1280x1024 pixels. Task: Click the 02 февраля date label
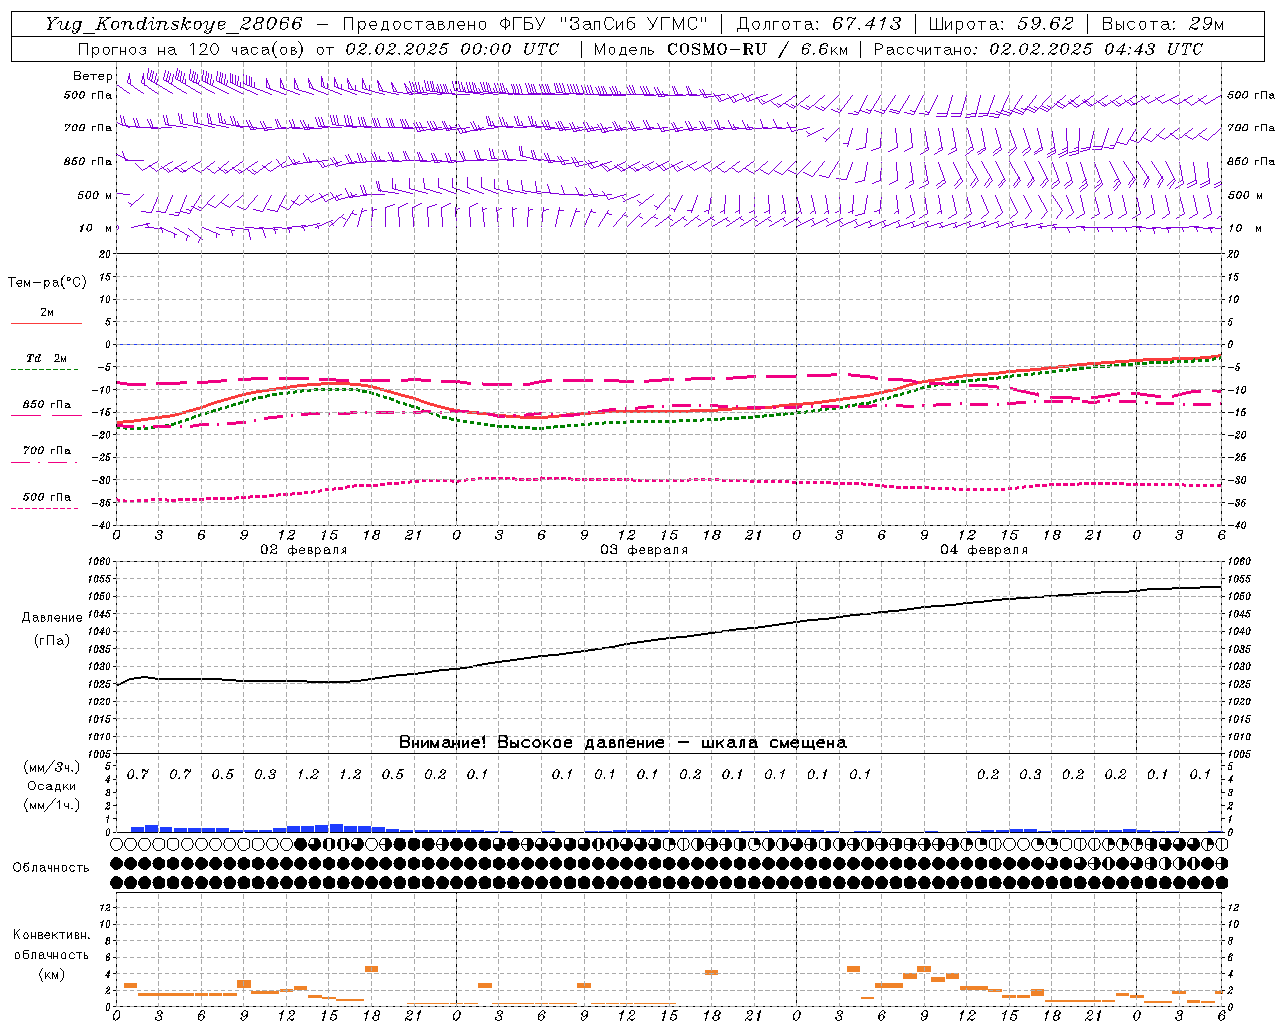(304, 550)
